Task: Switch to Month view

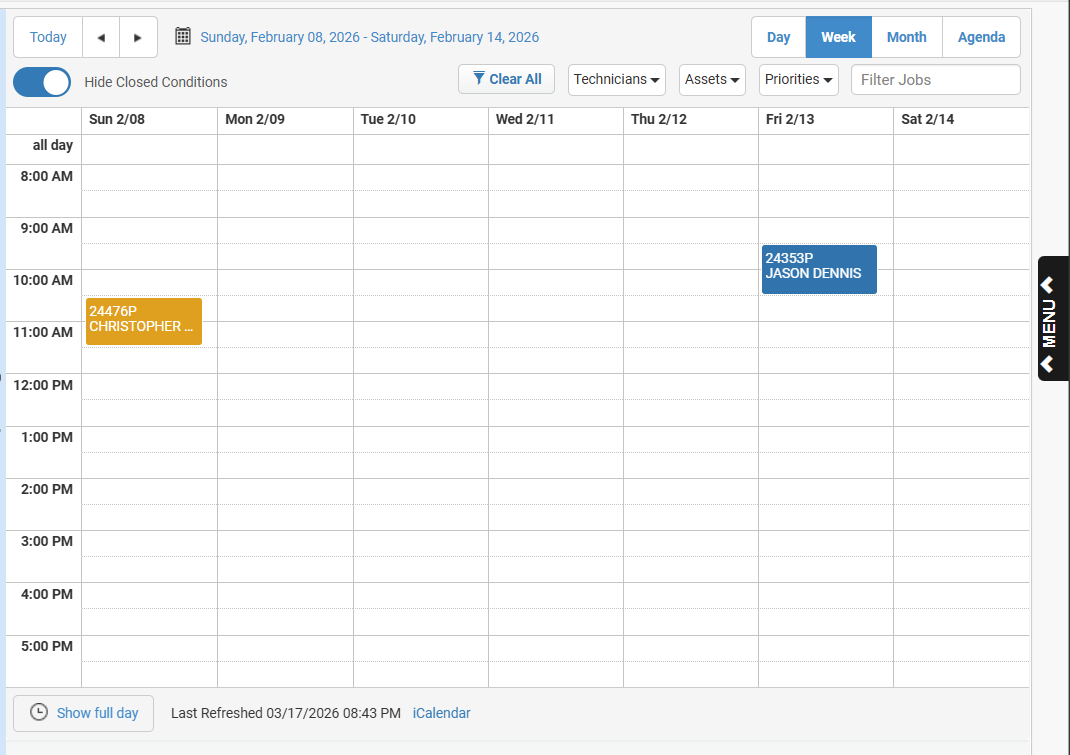Action: (906, 37)
